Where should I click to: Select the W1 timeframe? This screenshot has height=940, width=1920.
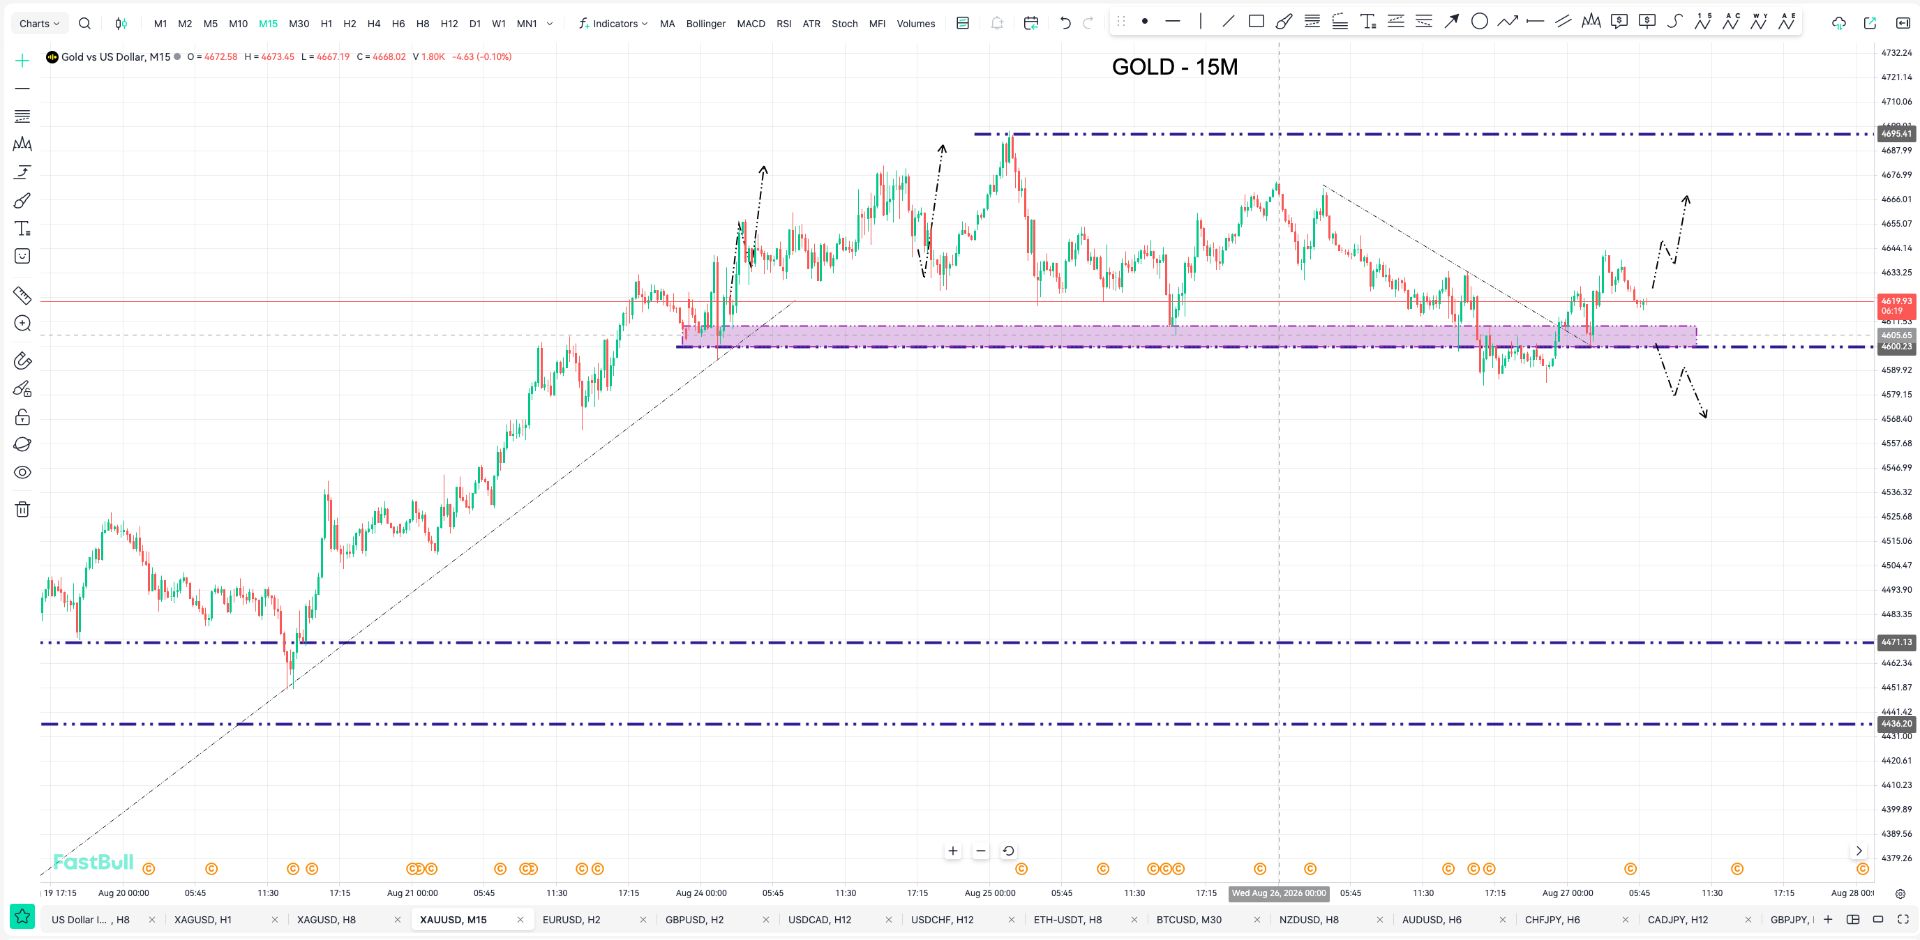click(499, 23)
